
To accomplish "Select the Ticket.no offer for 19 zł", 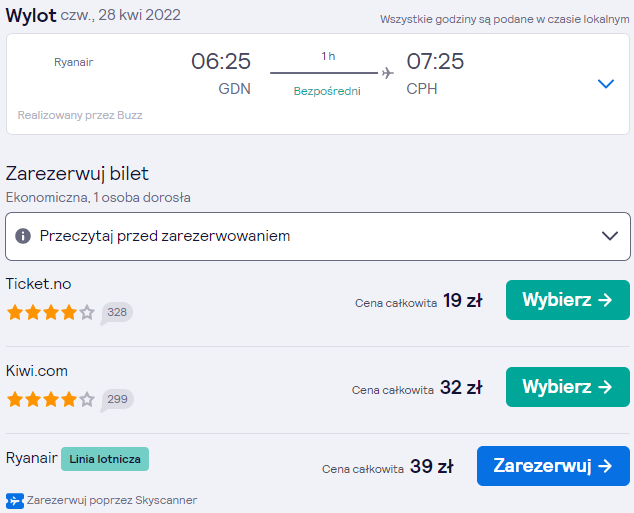I will [x=568, y=300].
